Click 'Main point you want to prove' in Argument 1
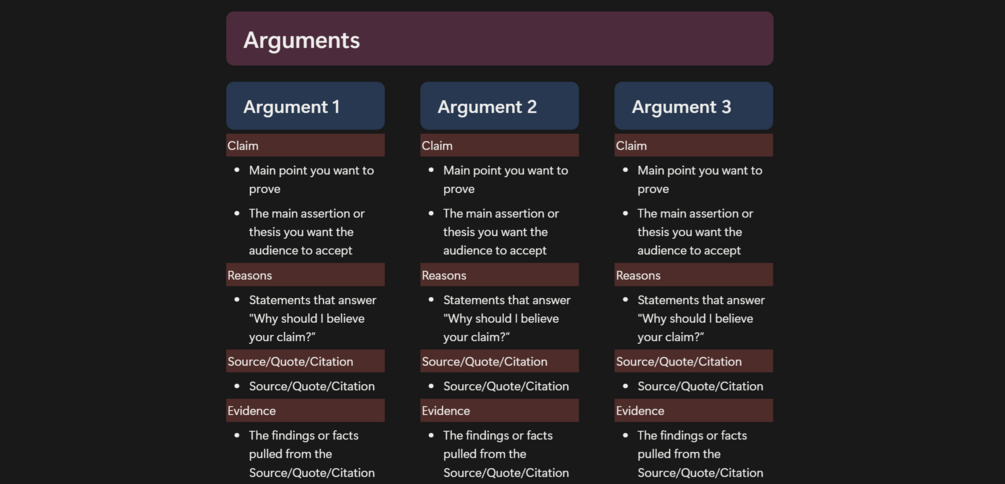This screenshot has width=1005, height=484. [311, 179]
